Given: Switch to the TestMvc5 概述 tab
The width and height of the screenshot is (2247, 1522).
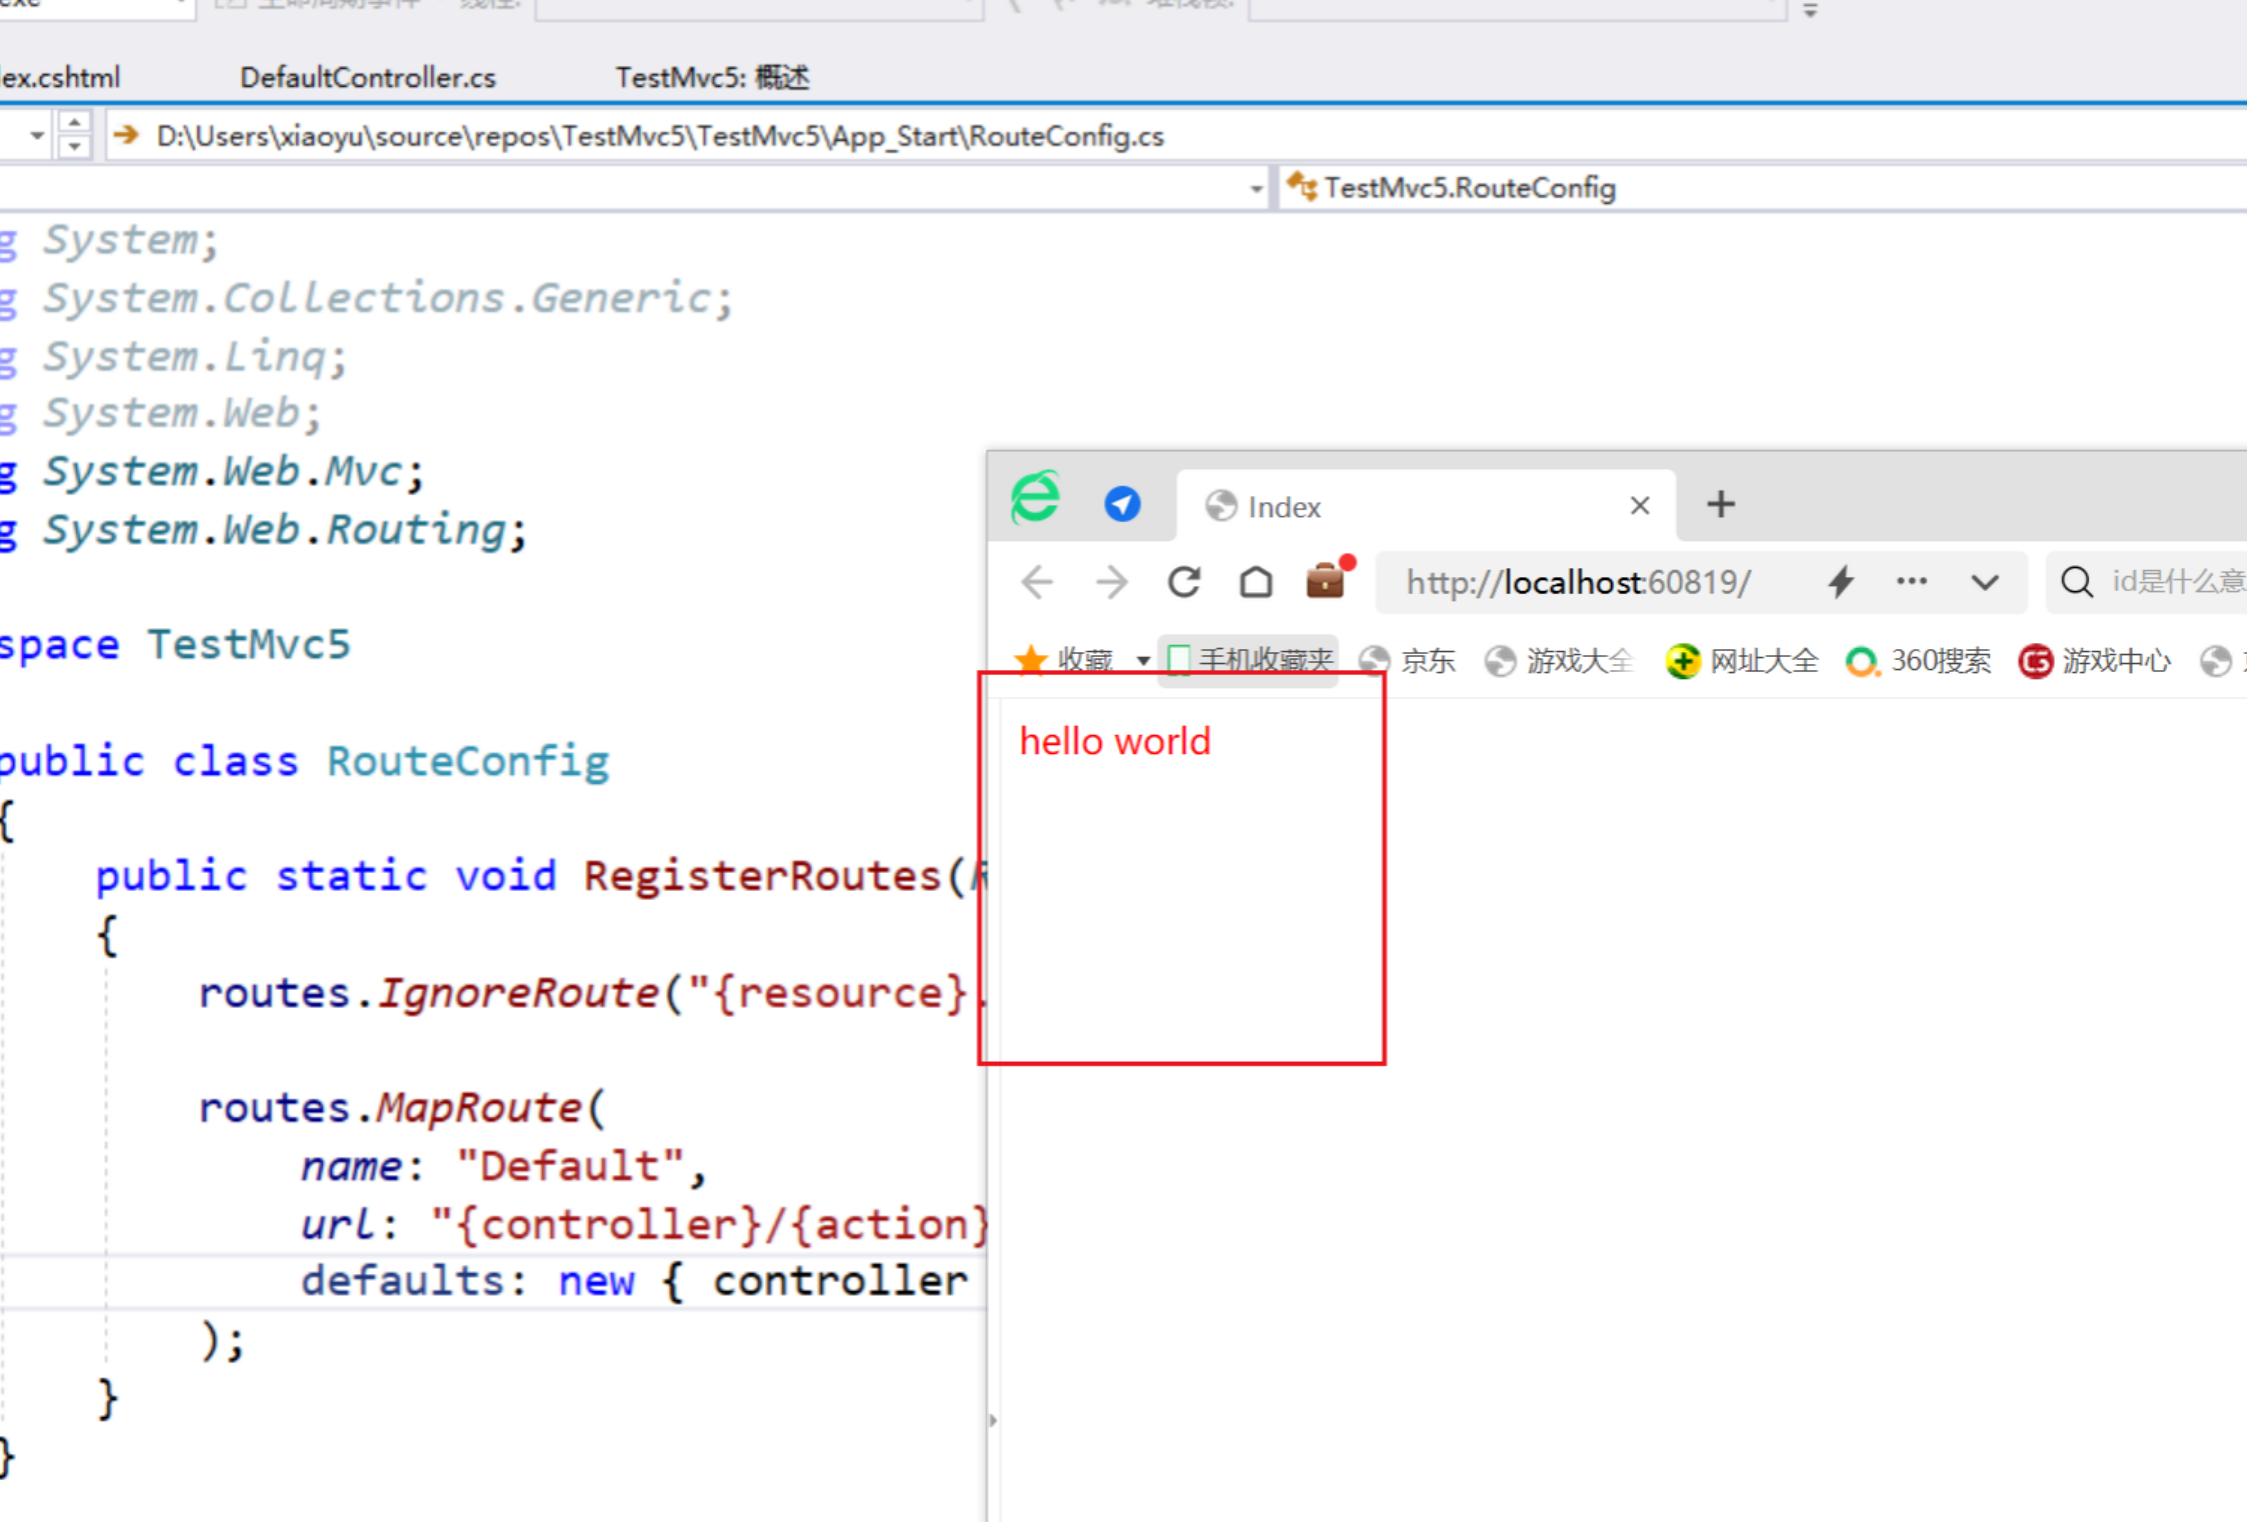Looking at the screenshot, I should tap(711, 78).
